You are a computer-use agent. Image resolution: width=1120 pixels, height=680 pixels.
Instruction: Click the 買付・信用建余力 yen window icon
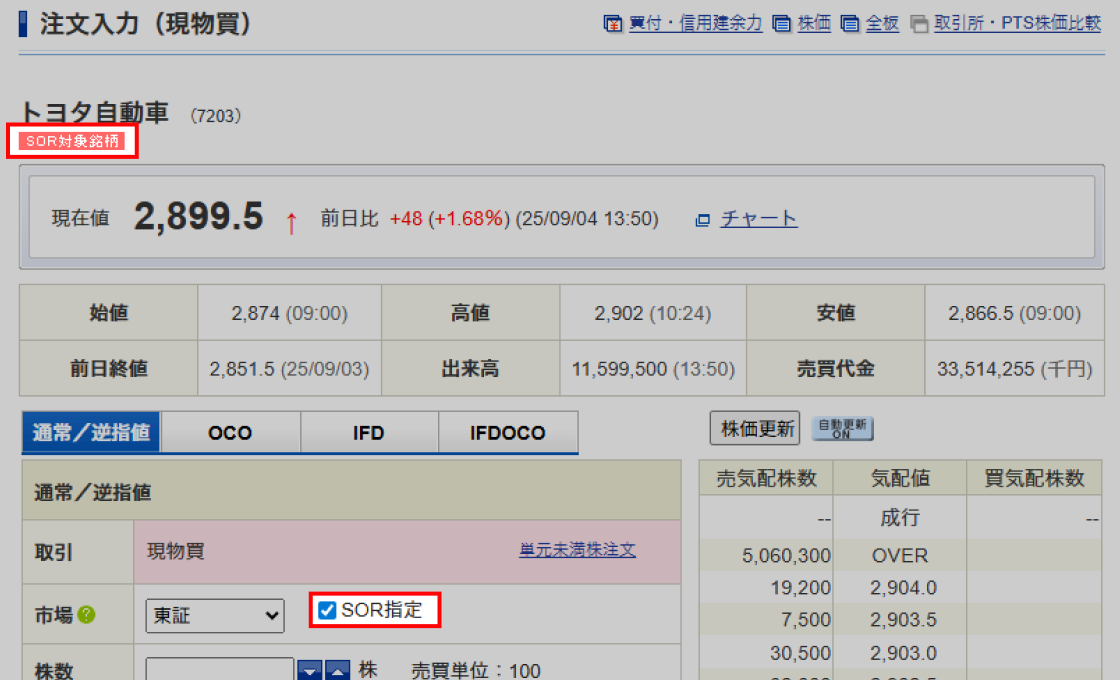613,24
